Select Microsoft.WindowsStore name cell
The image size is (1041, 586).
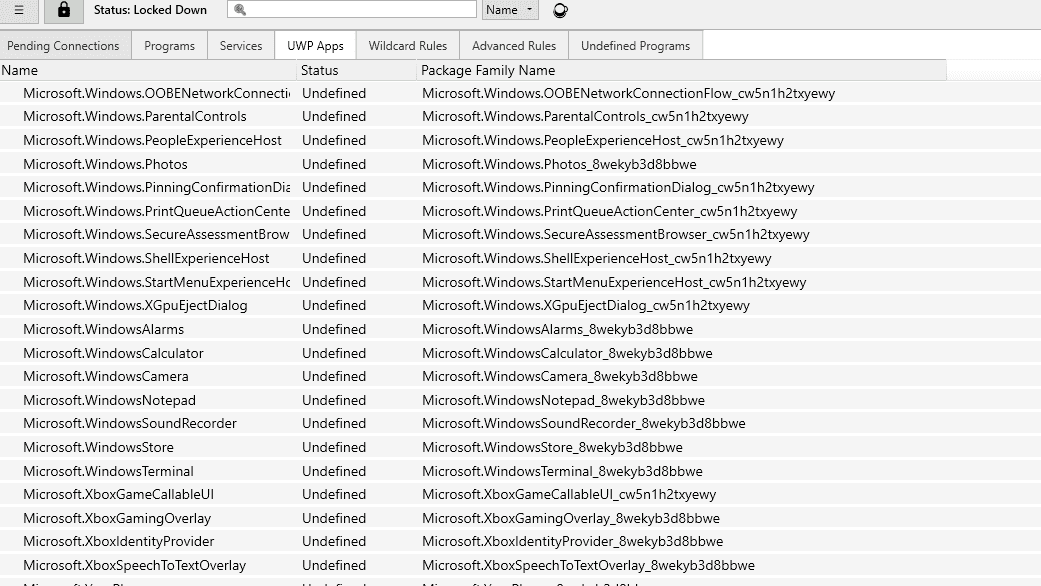pyautogui.click(x=98, y=447)
